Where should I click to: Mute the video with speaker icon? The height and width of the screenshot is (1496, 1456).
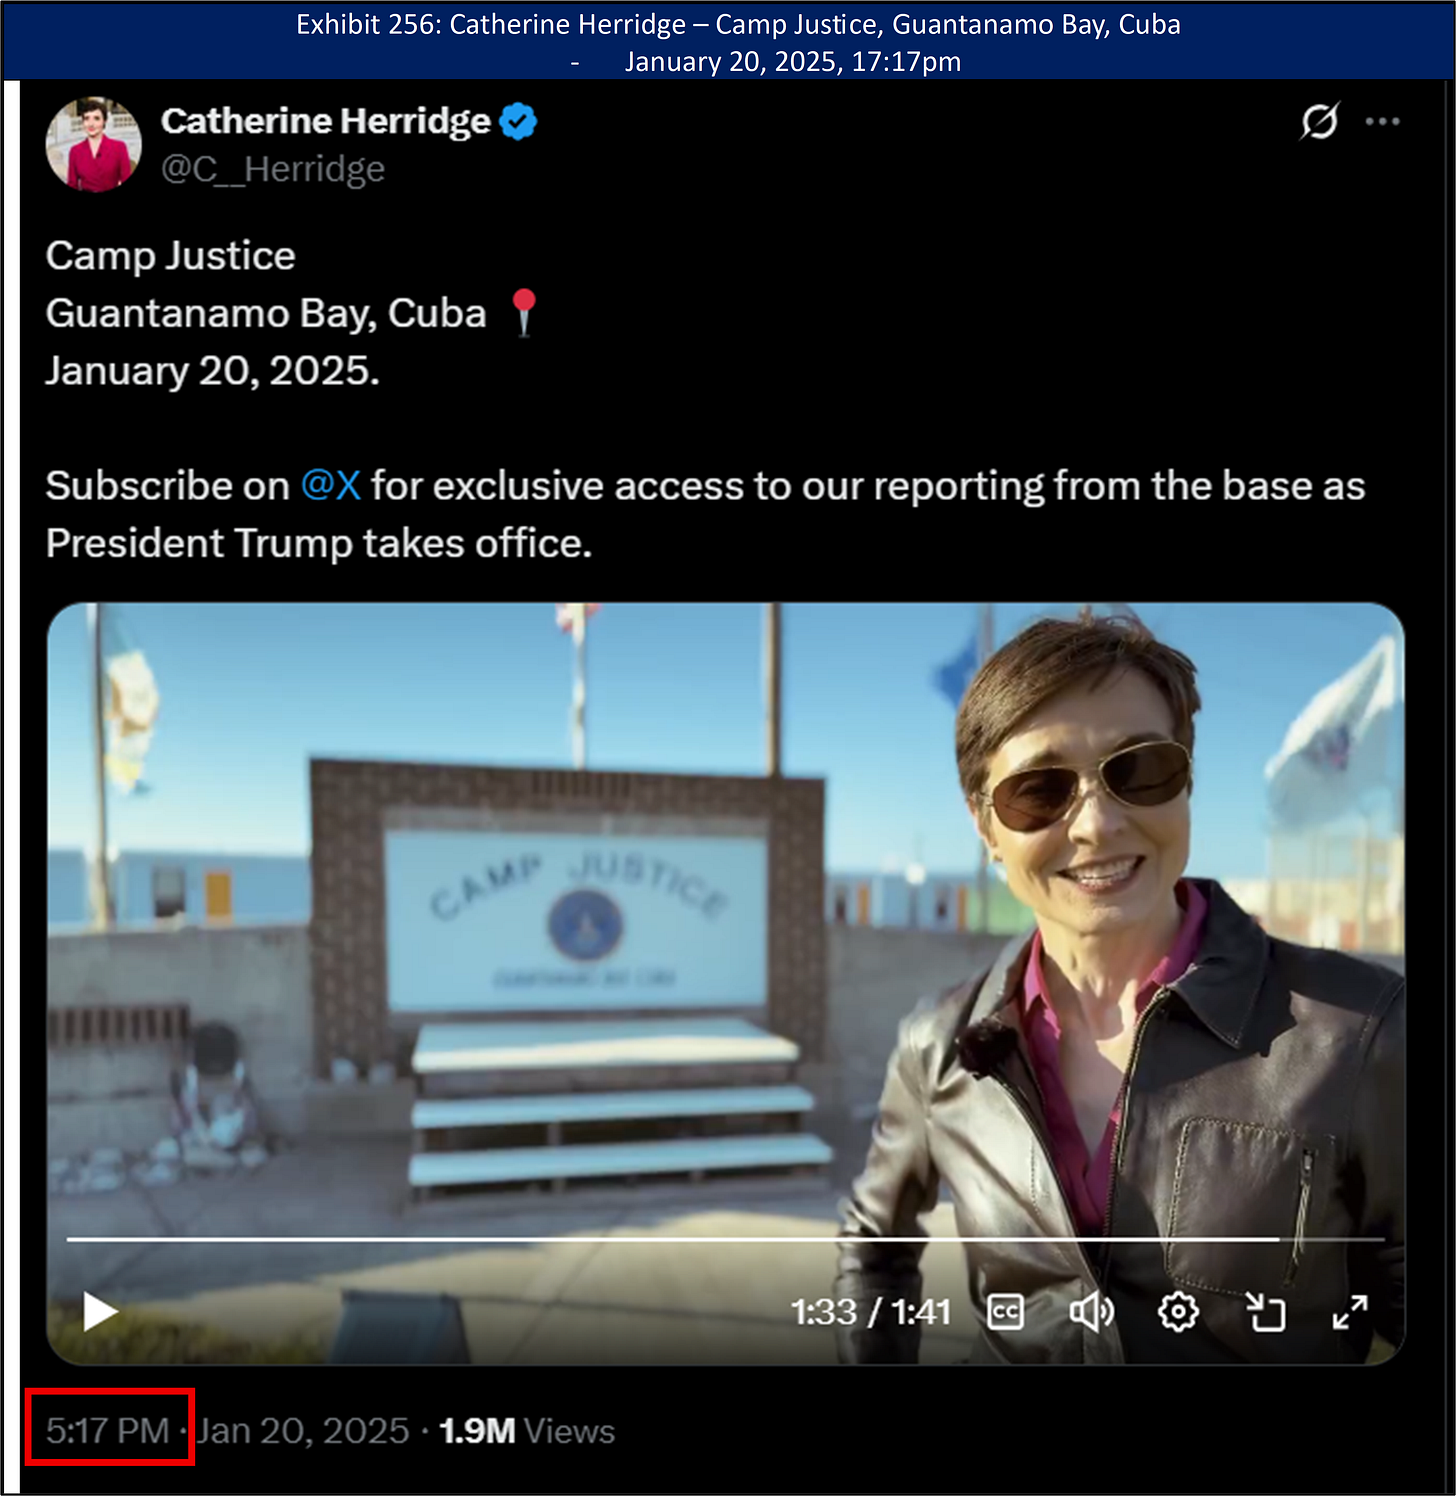pos(1091,1312)
